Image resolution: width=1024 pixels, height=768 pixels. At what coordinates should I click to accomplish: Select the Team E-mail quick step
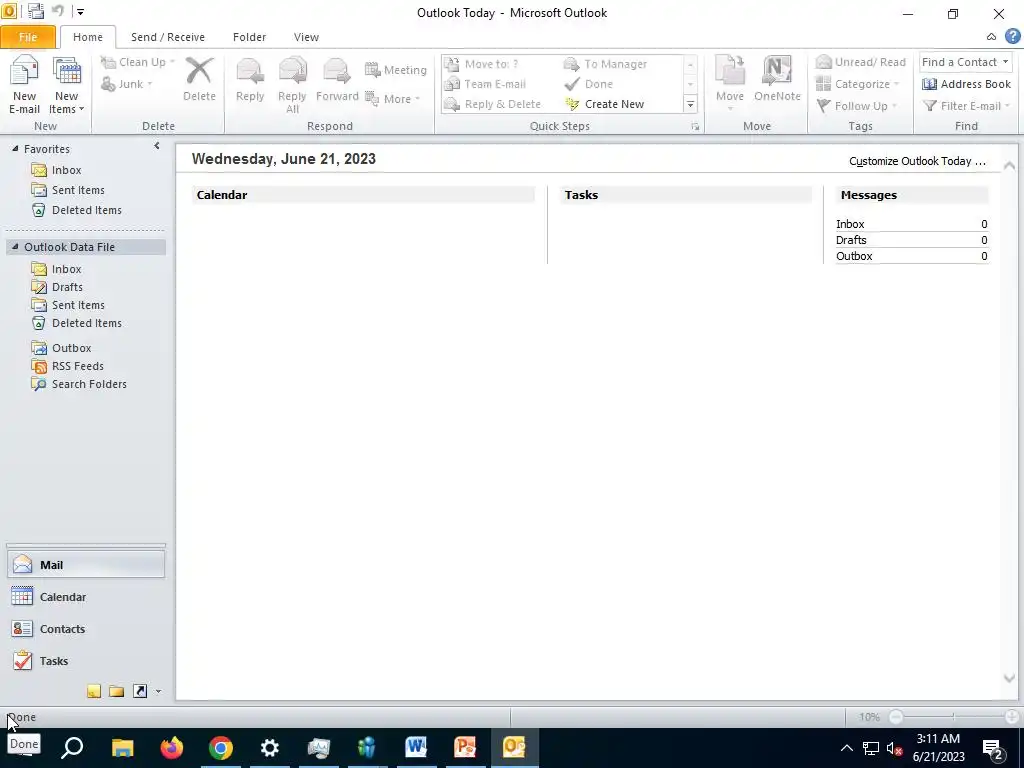[485, 84]
